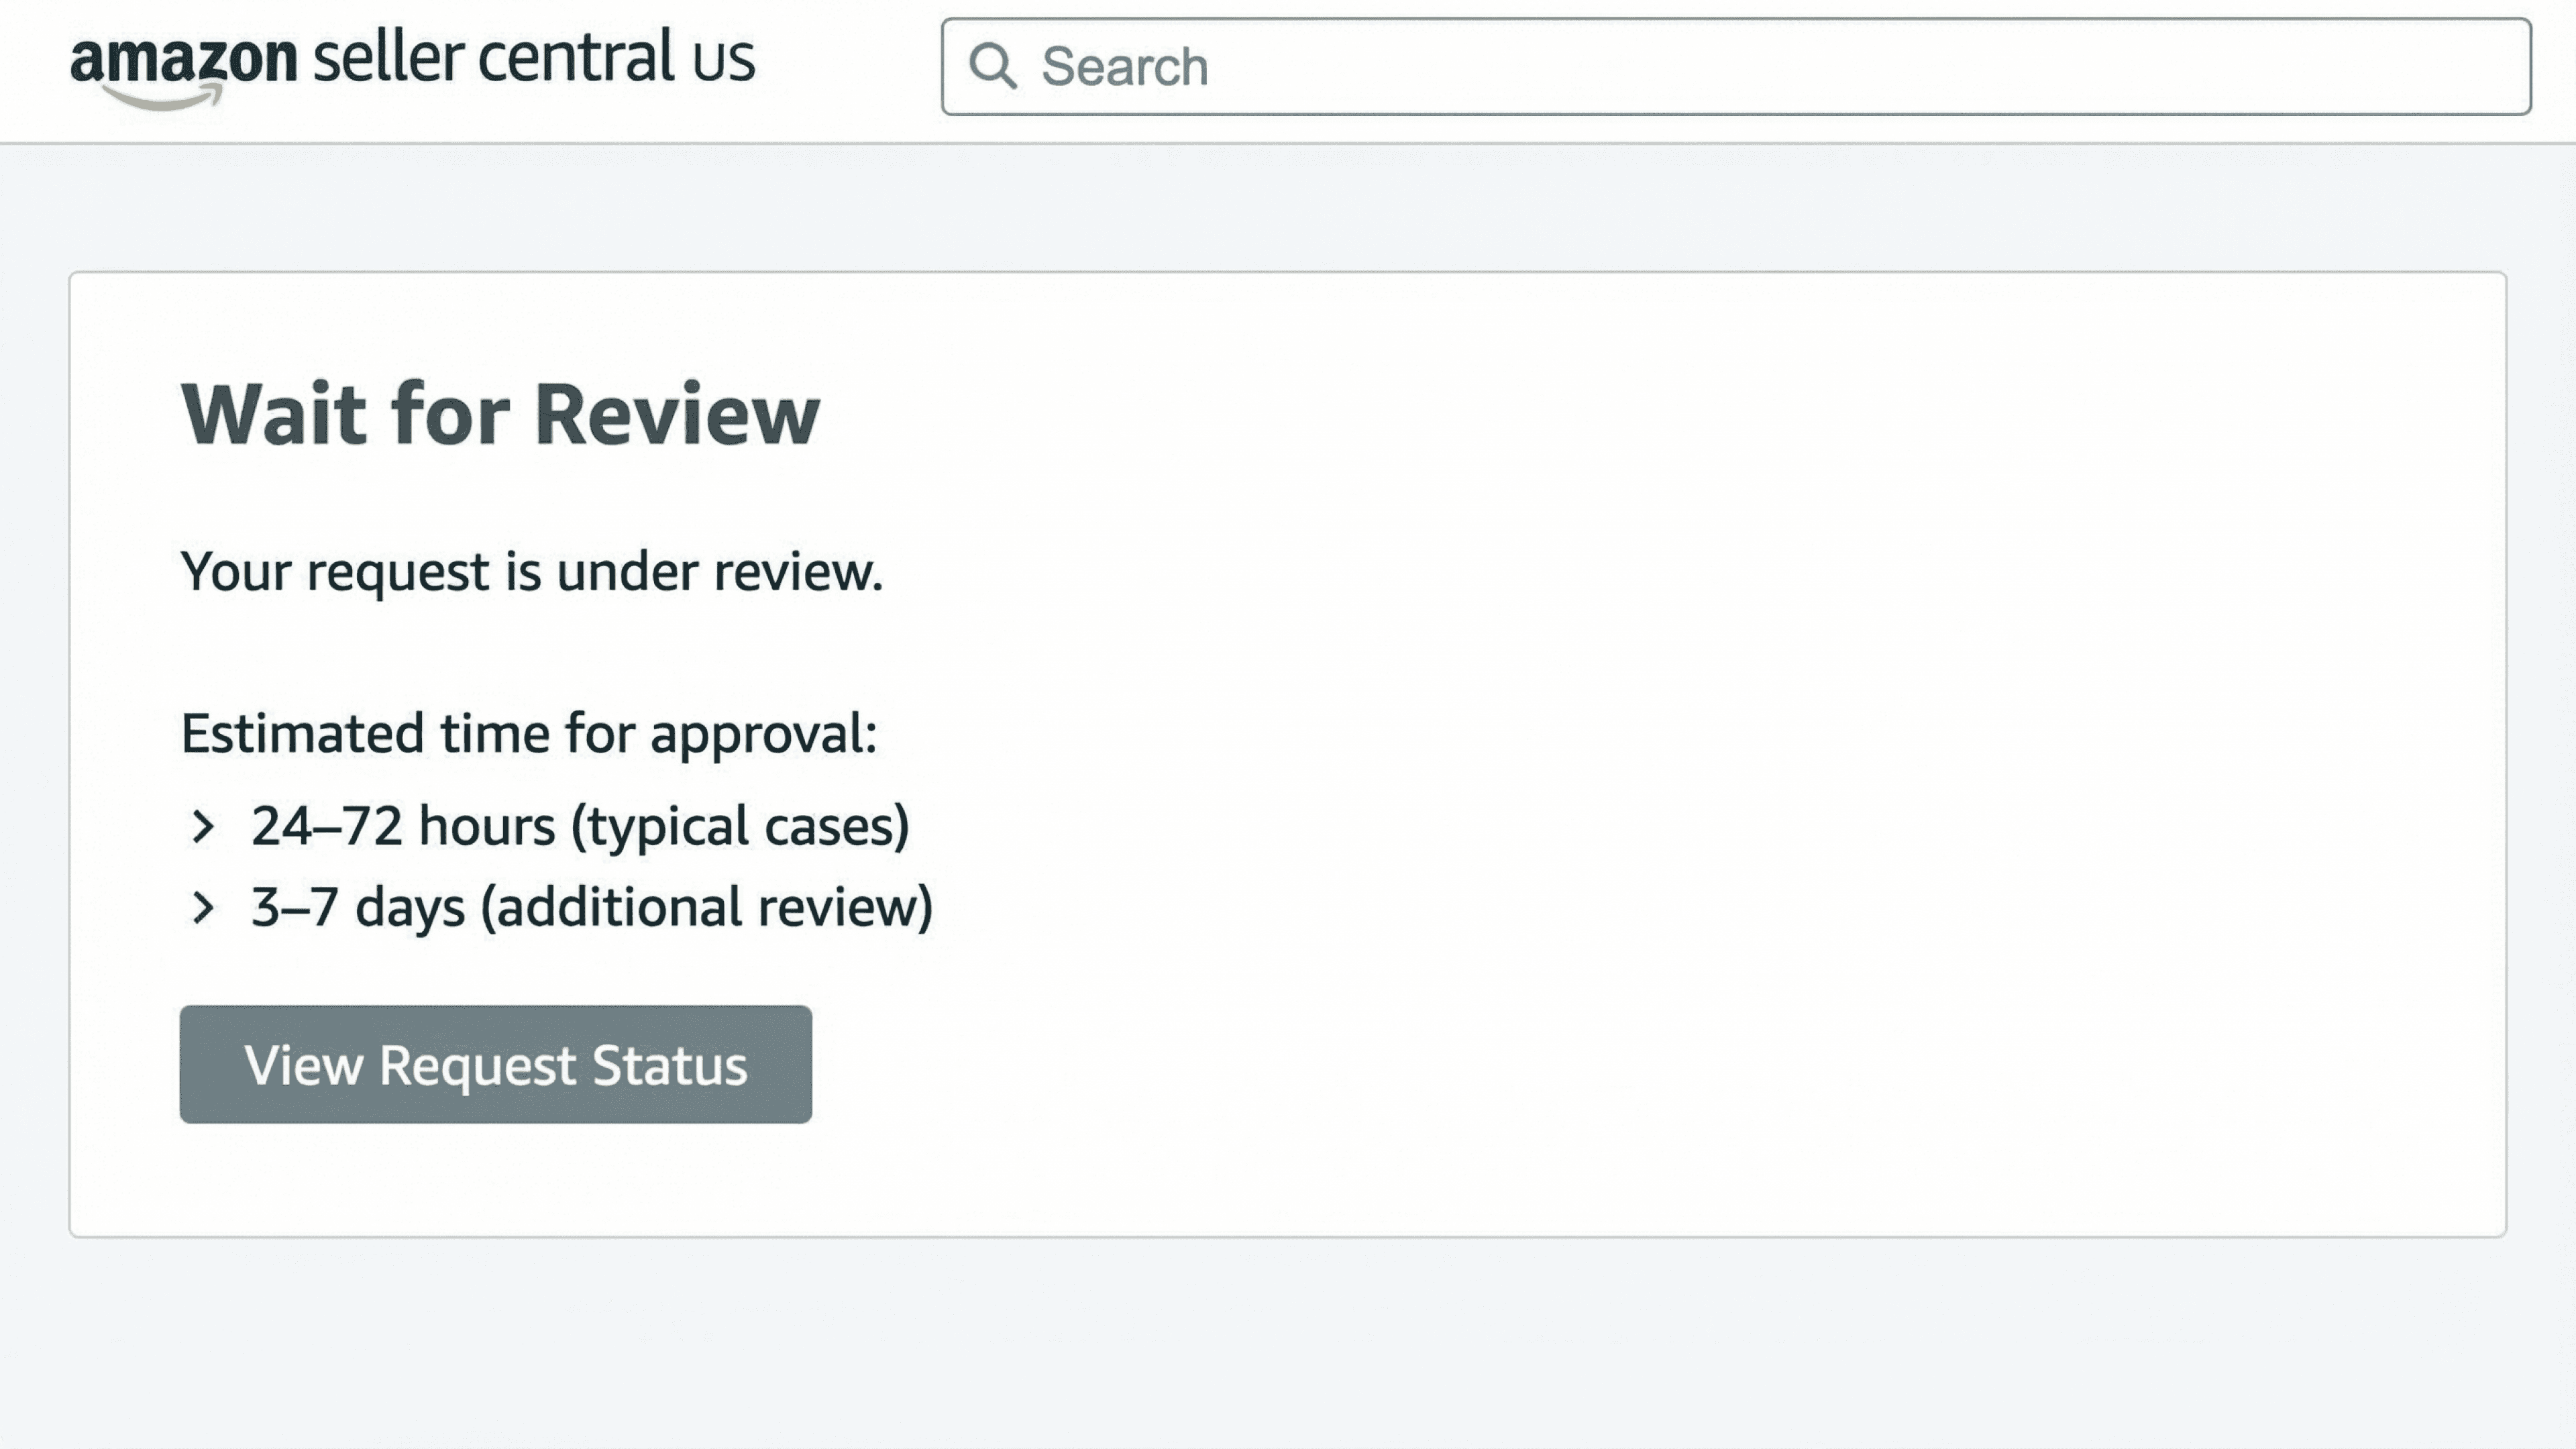Click the "Search" placeholder text
The image size is (2576, 1449).
[x=1124, y=67]
